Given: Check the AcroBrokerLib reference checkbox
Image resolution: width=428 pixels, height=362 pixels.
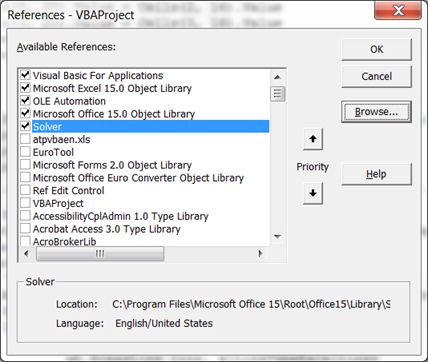Looking at the screenshot, I should (25, 241).
